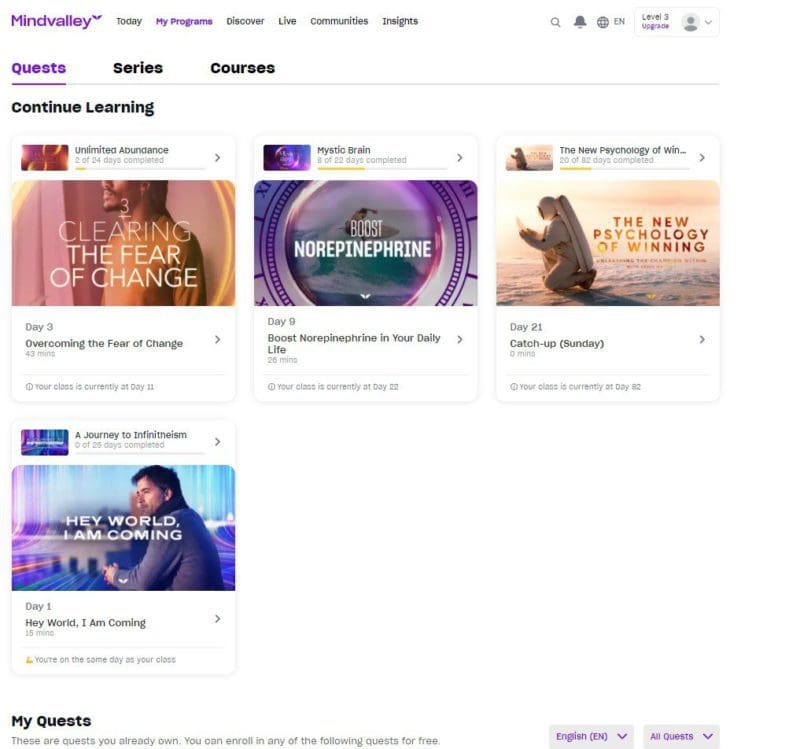Expand Mystic Brain quest chevron
Image resolution: width=800 pixels, height=749 pixels.
point(460,158)
